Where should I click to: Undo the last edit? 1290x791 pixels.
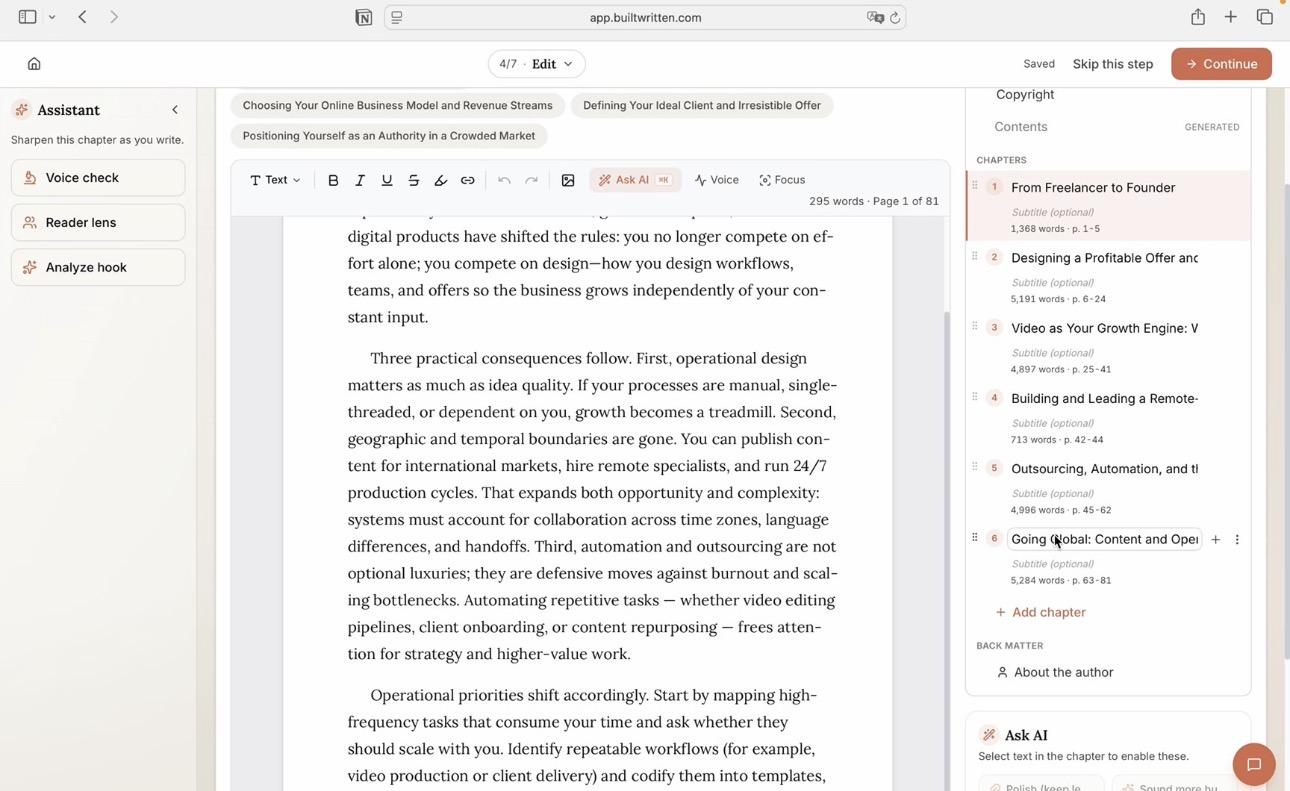point(504,180)
